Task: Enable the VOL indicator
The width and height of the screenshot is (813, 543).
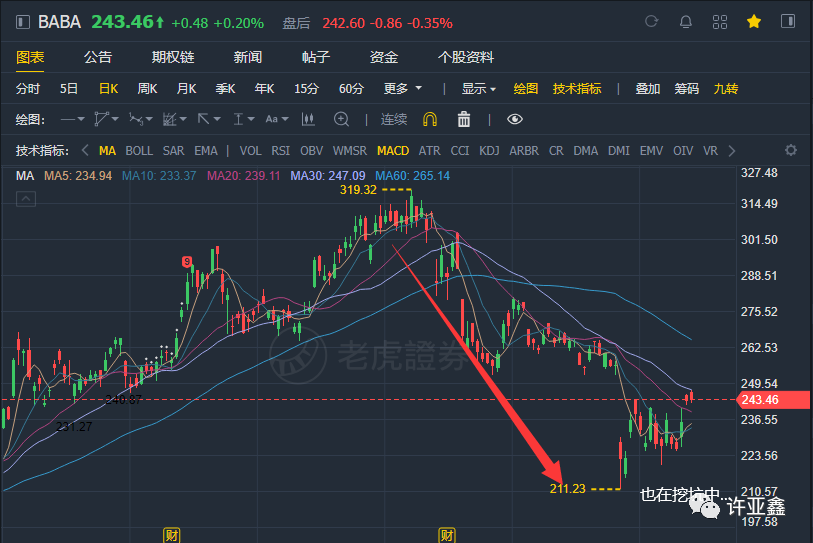Action: point(250,150)
